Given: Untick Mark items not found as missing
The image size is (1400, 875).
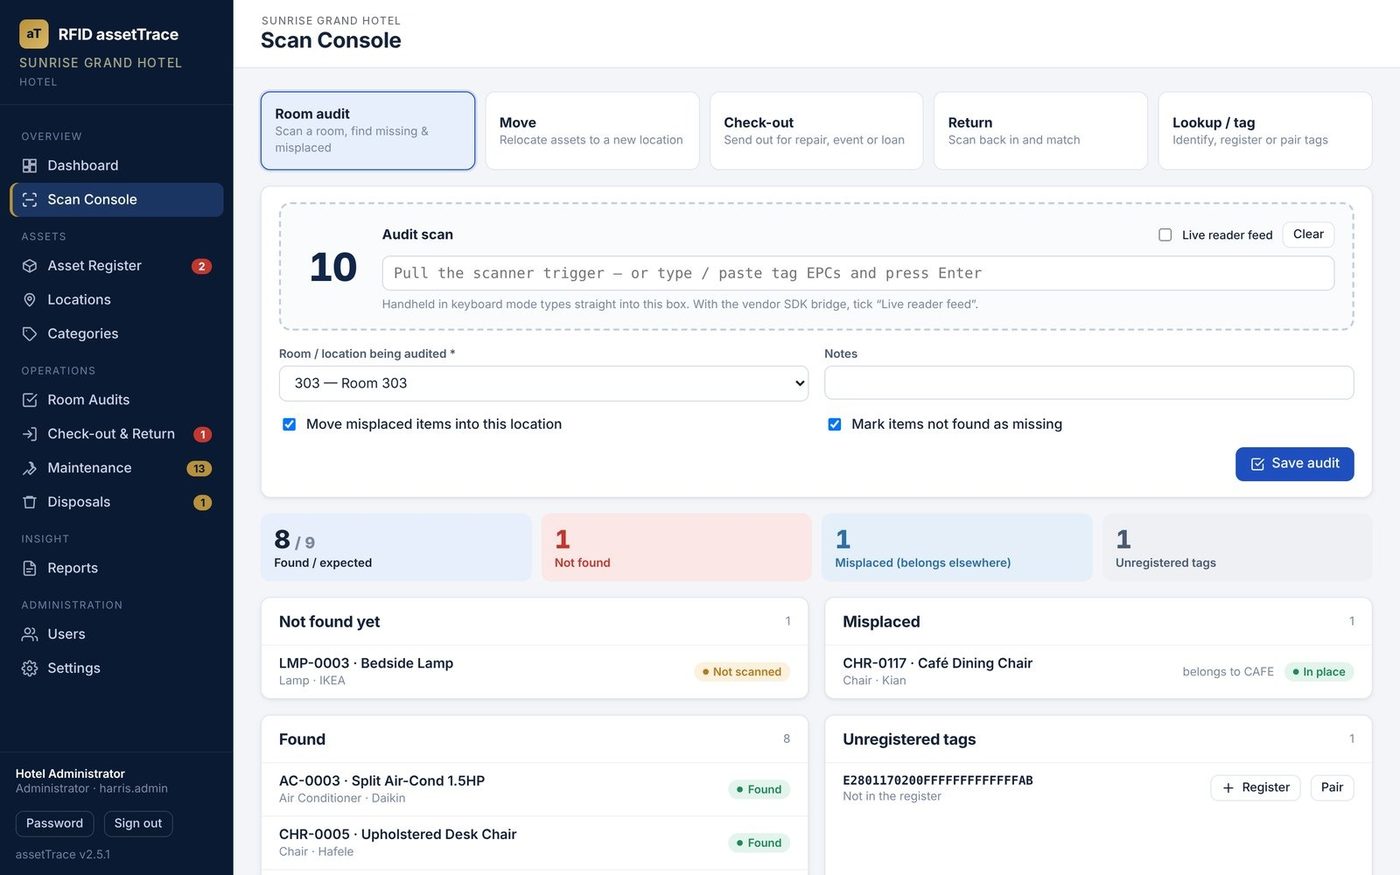Looking at the screenshot, I should (x=834, y=424).
